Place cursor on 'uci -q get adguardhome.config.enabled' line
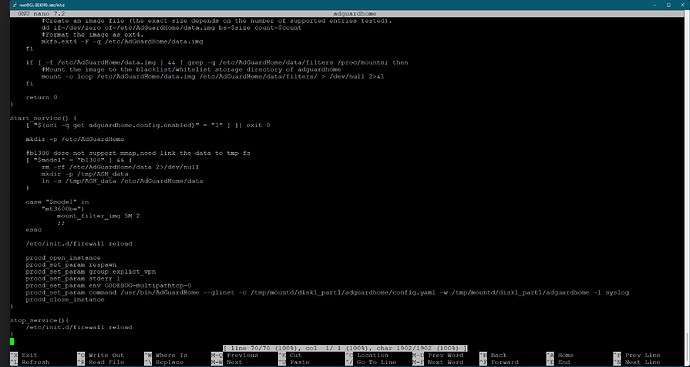 tap(148, 125)
